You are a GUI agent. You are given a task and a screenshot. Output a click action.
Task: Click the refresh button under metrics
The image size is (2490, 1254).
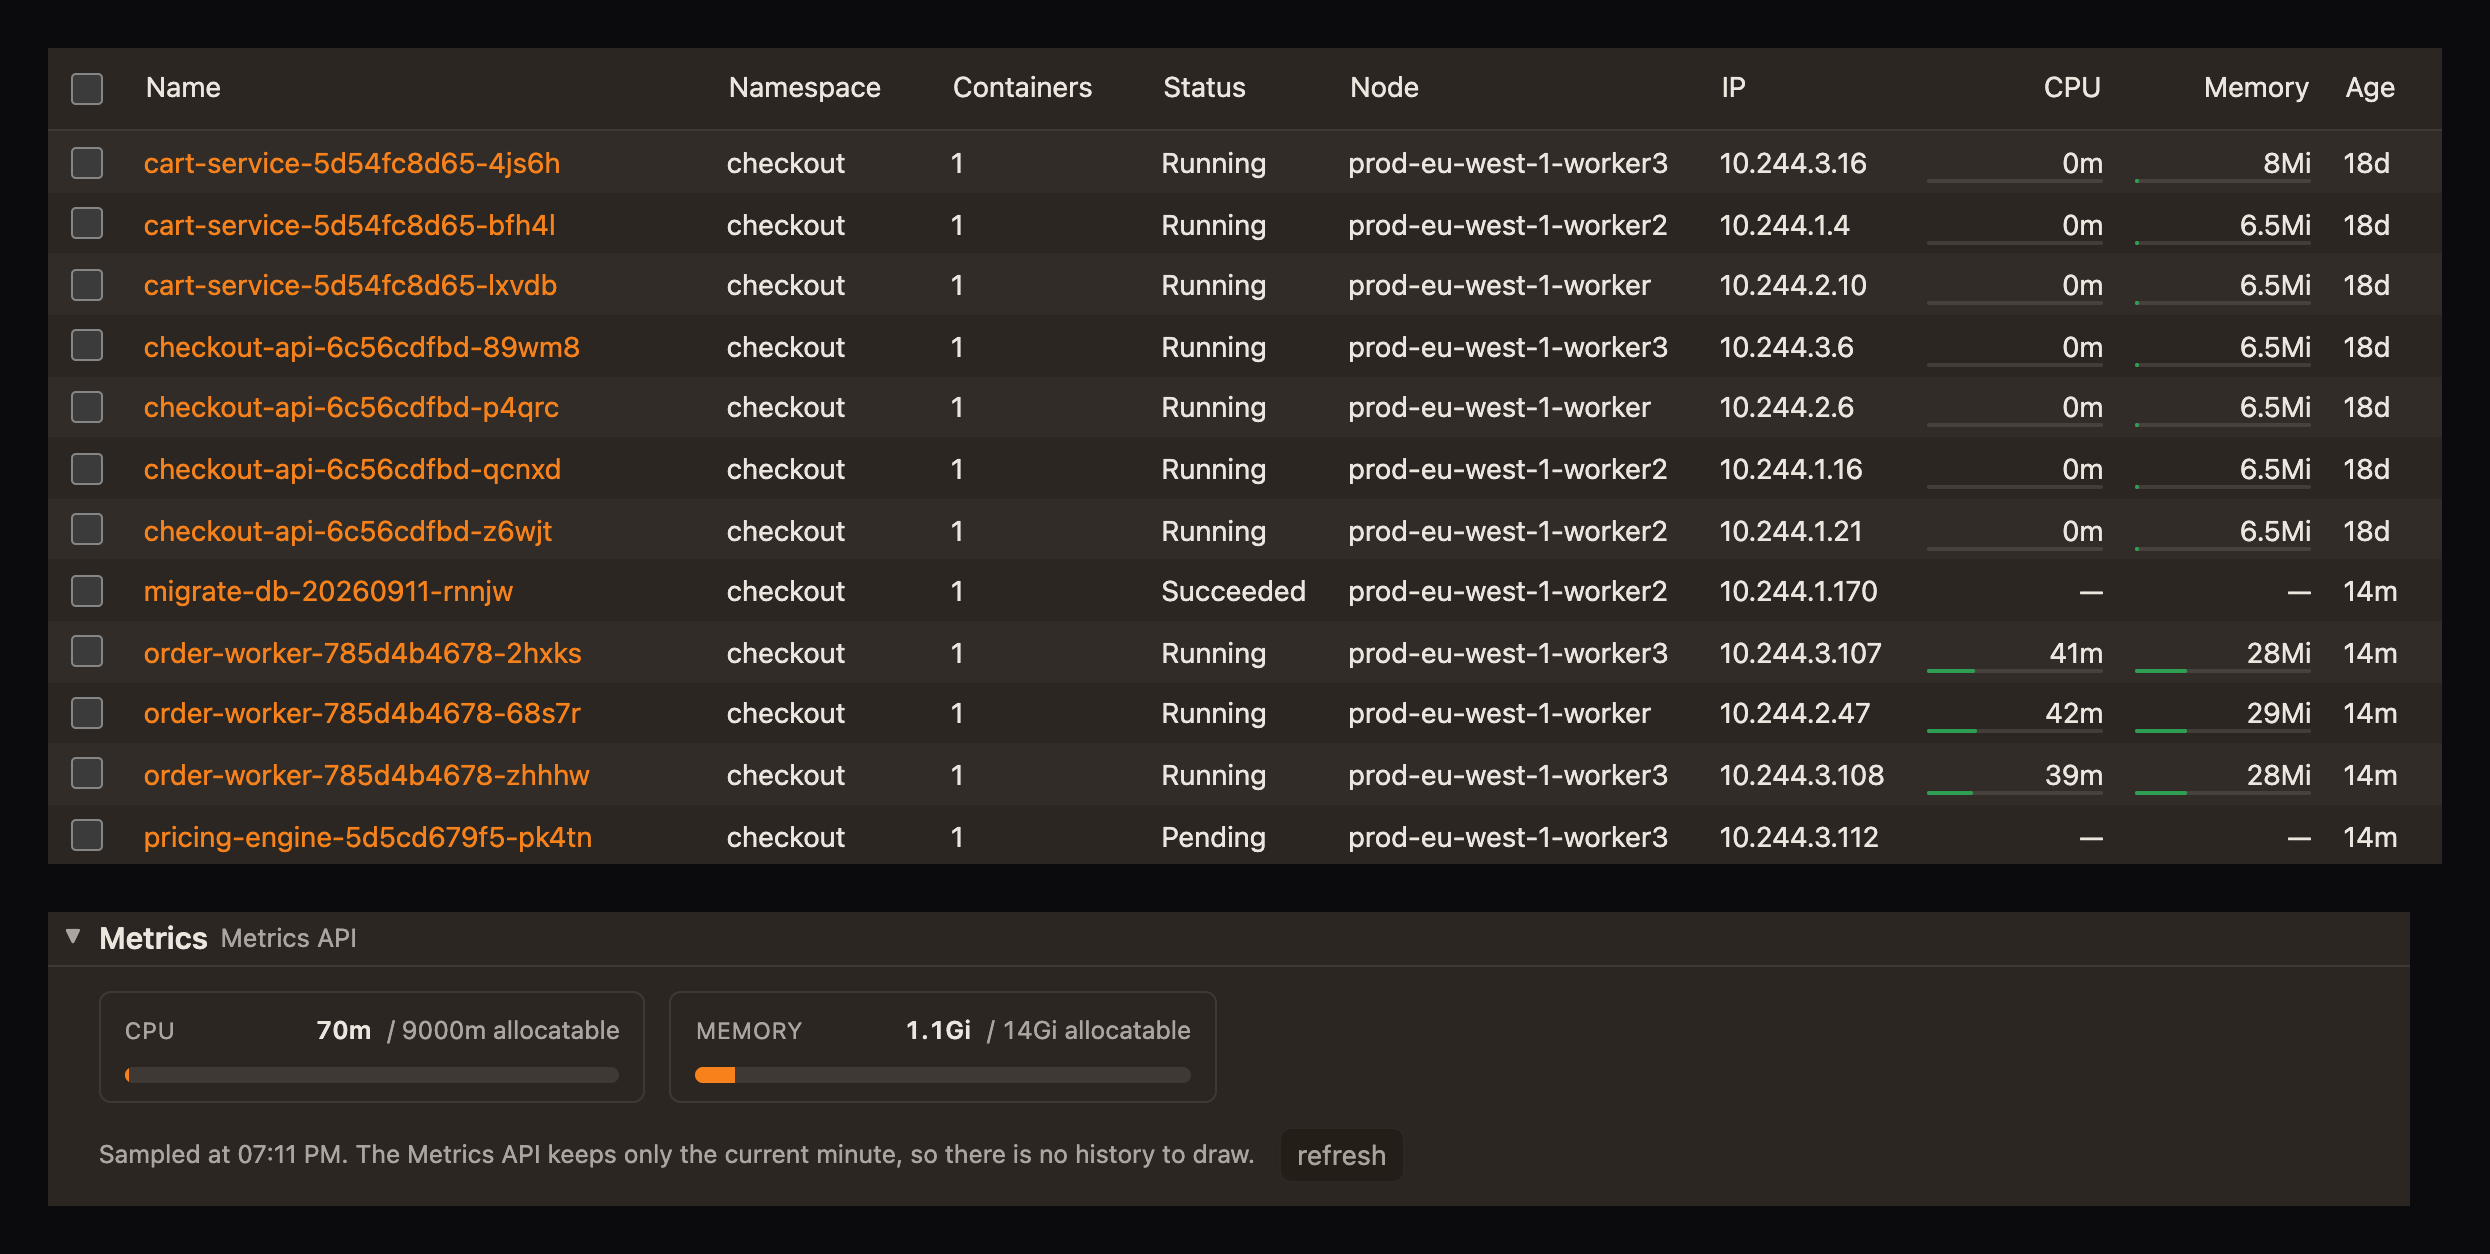[x=1341, y=1155]
